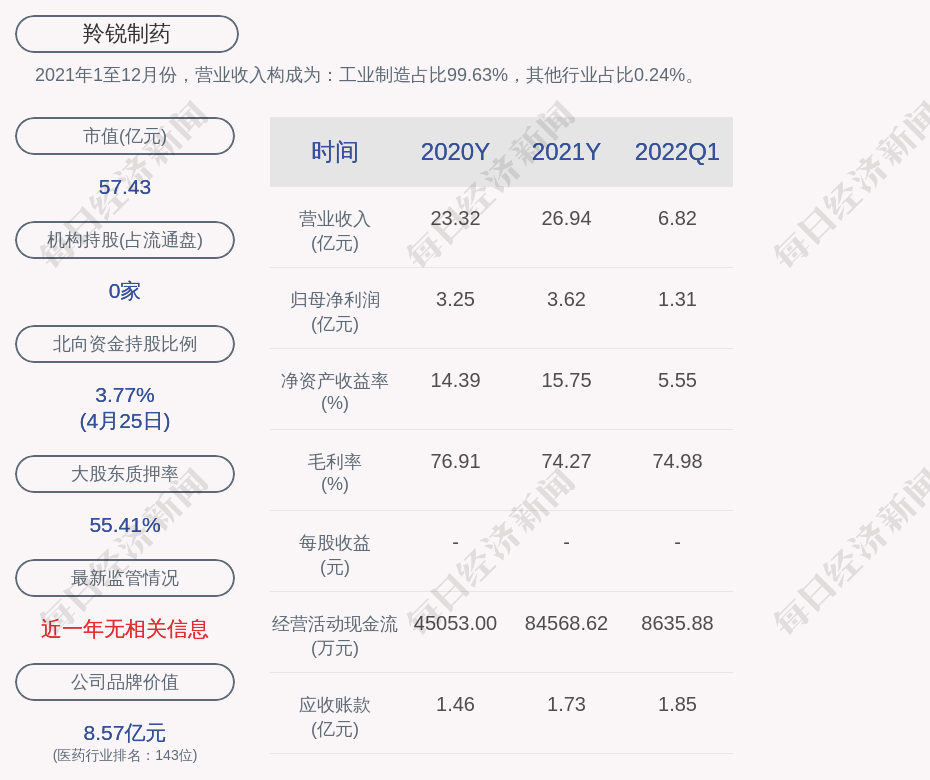Select gross margin value 74.98
Screen dimensions: 930x780
[x=677, y=461]
